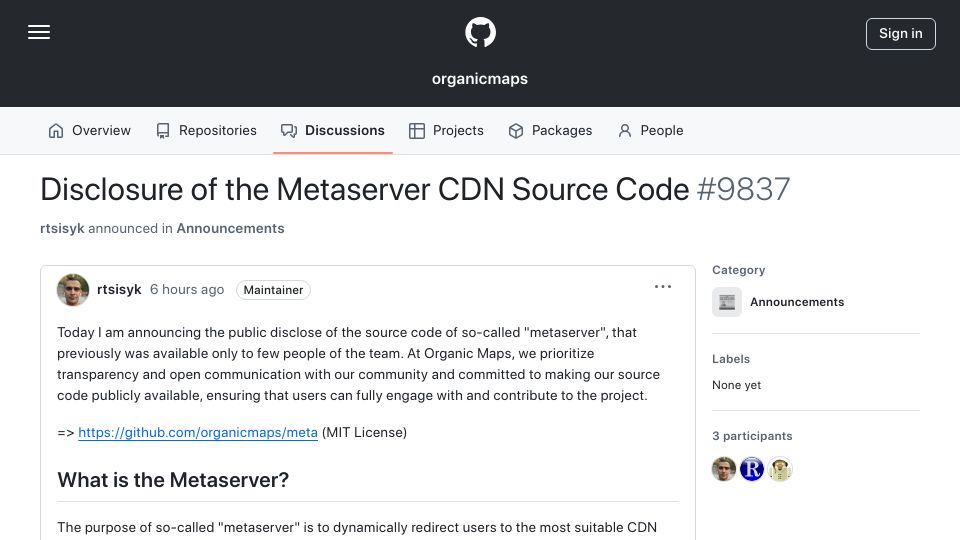Click the 'None yet' labels text
Viewport: 960px width, 540px height.
coord(737,385)
